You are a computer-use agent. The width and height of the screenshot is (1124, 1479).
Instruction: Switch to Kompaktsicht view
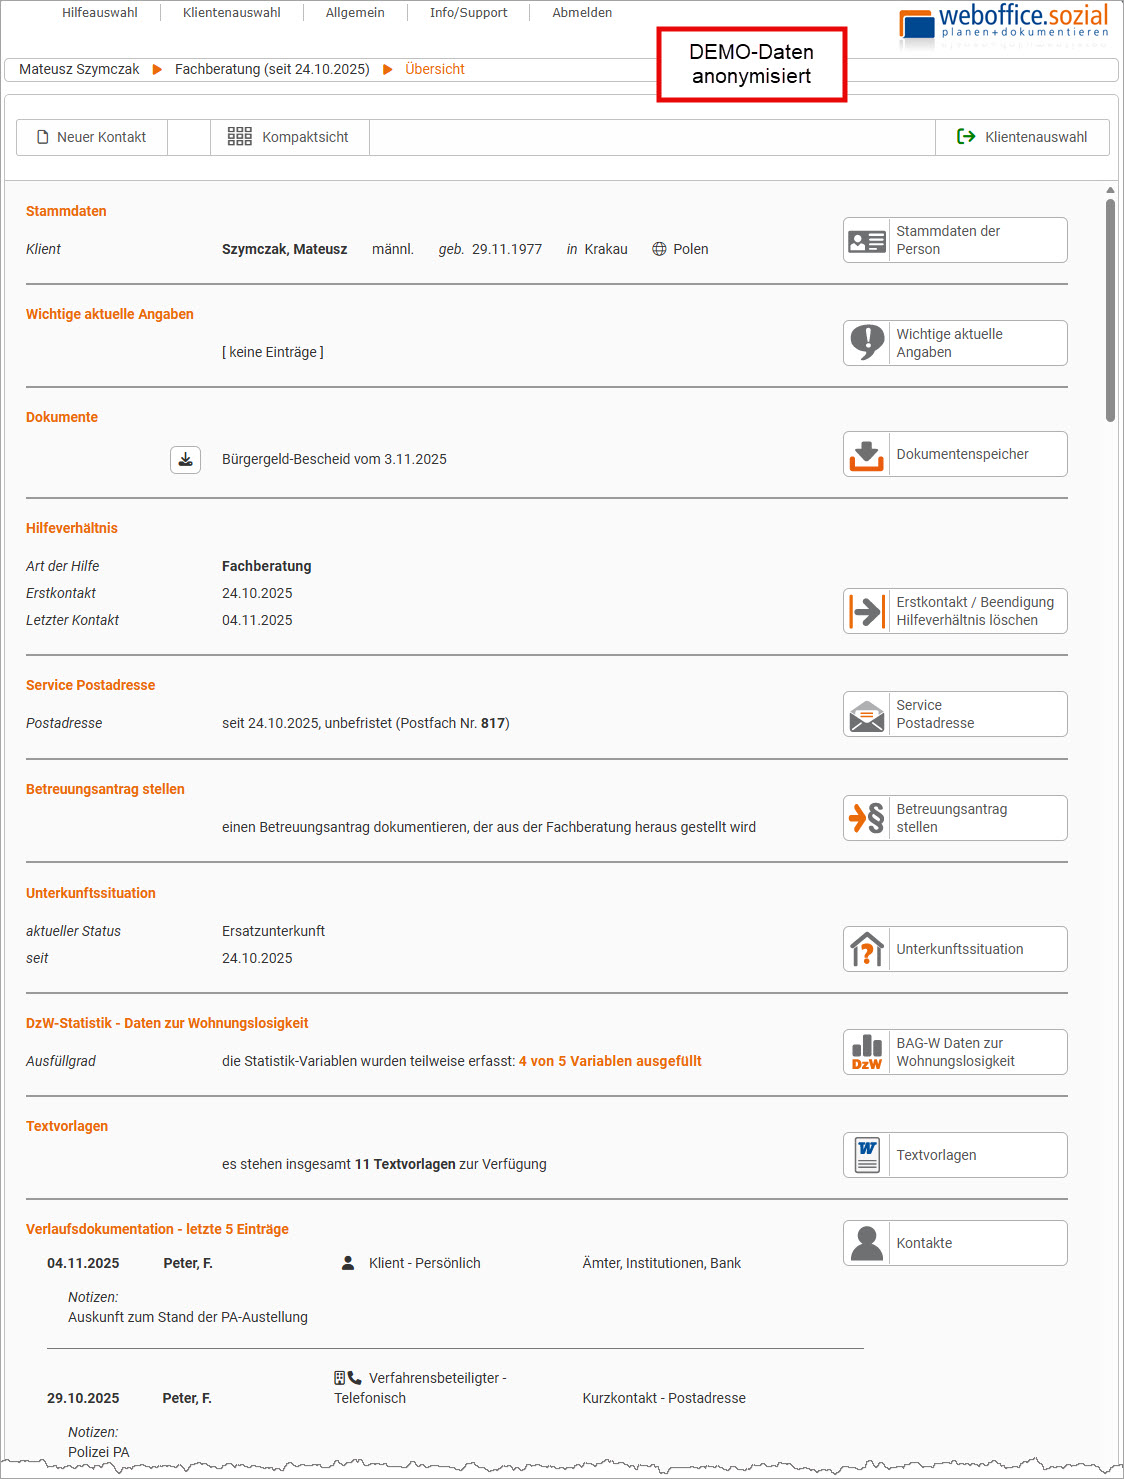pos(289,137)
